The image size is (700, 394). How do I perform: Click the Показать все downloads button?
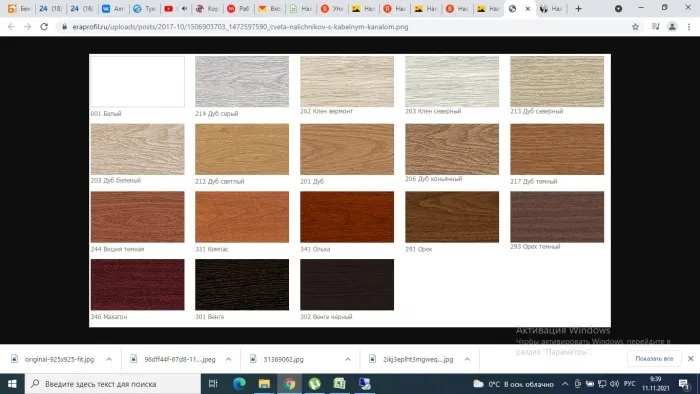click(654, 359)
